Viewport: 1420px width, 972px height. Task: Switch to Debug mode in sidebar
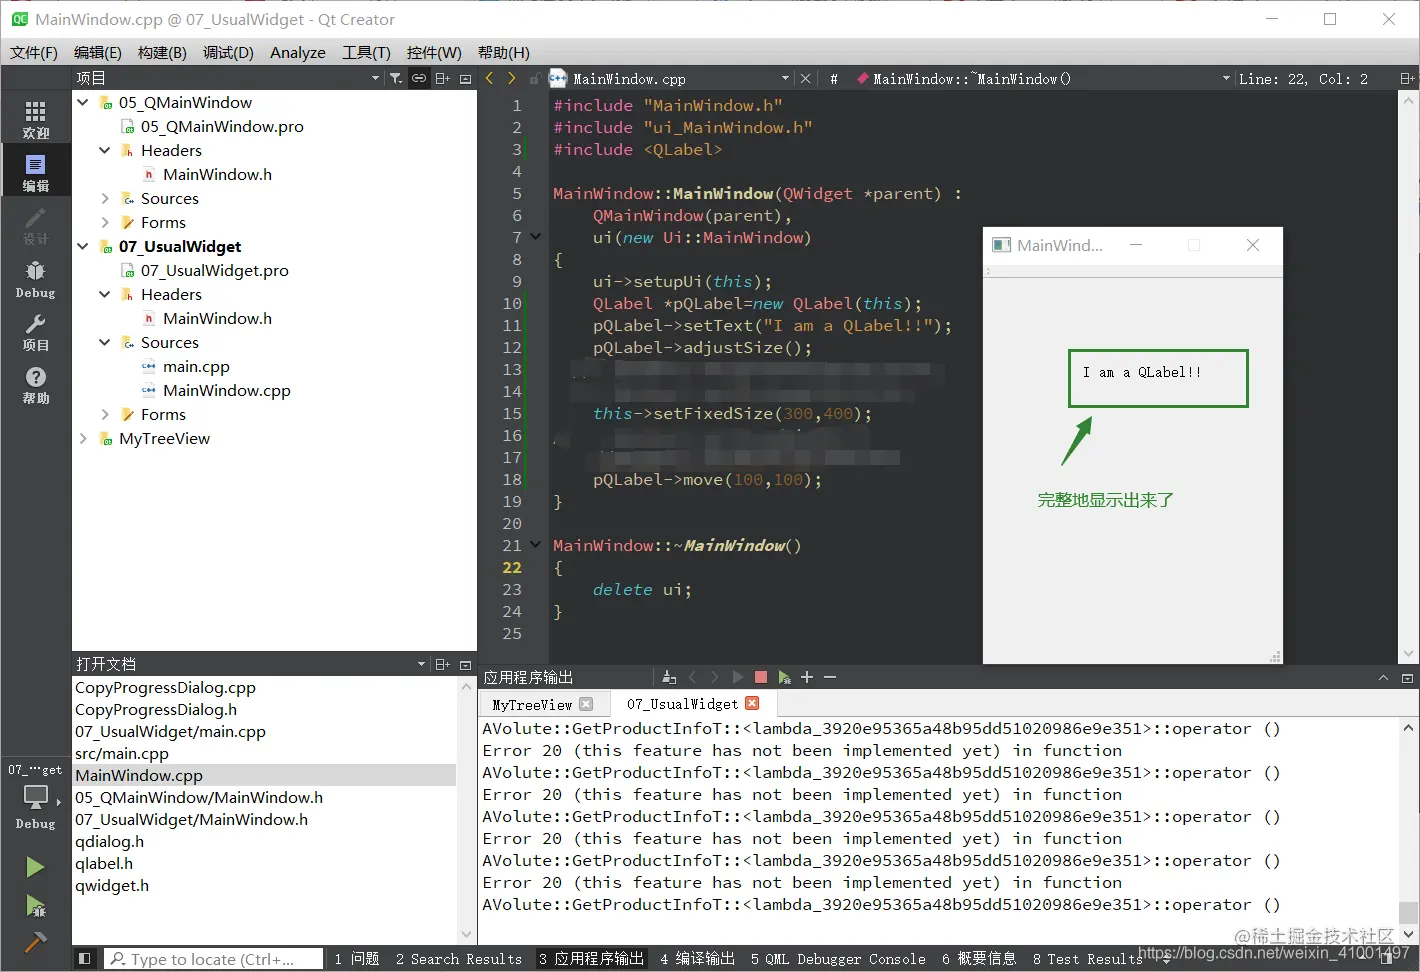pos(35,278)
